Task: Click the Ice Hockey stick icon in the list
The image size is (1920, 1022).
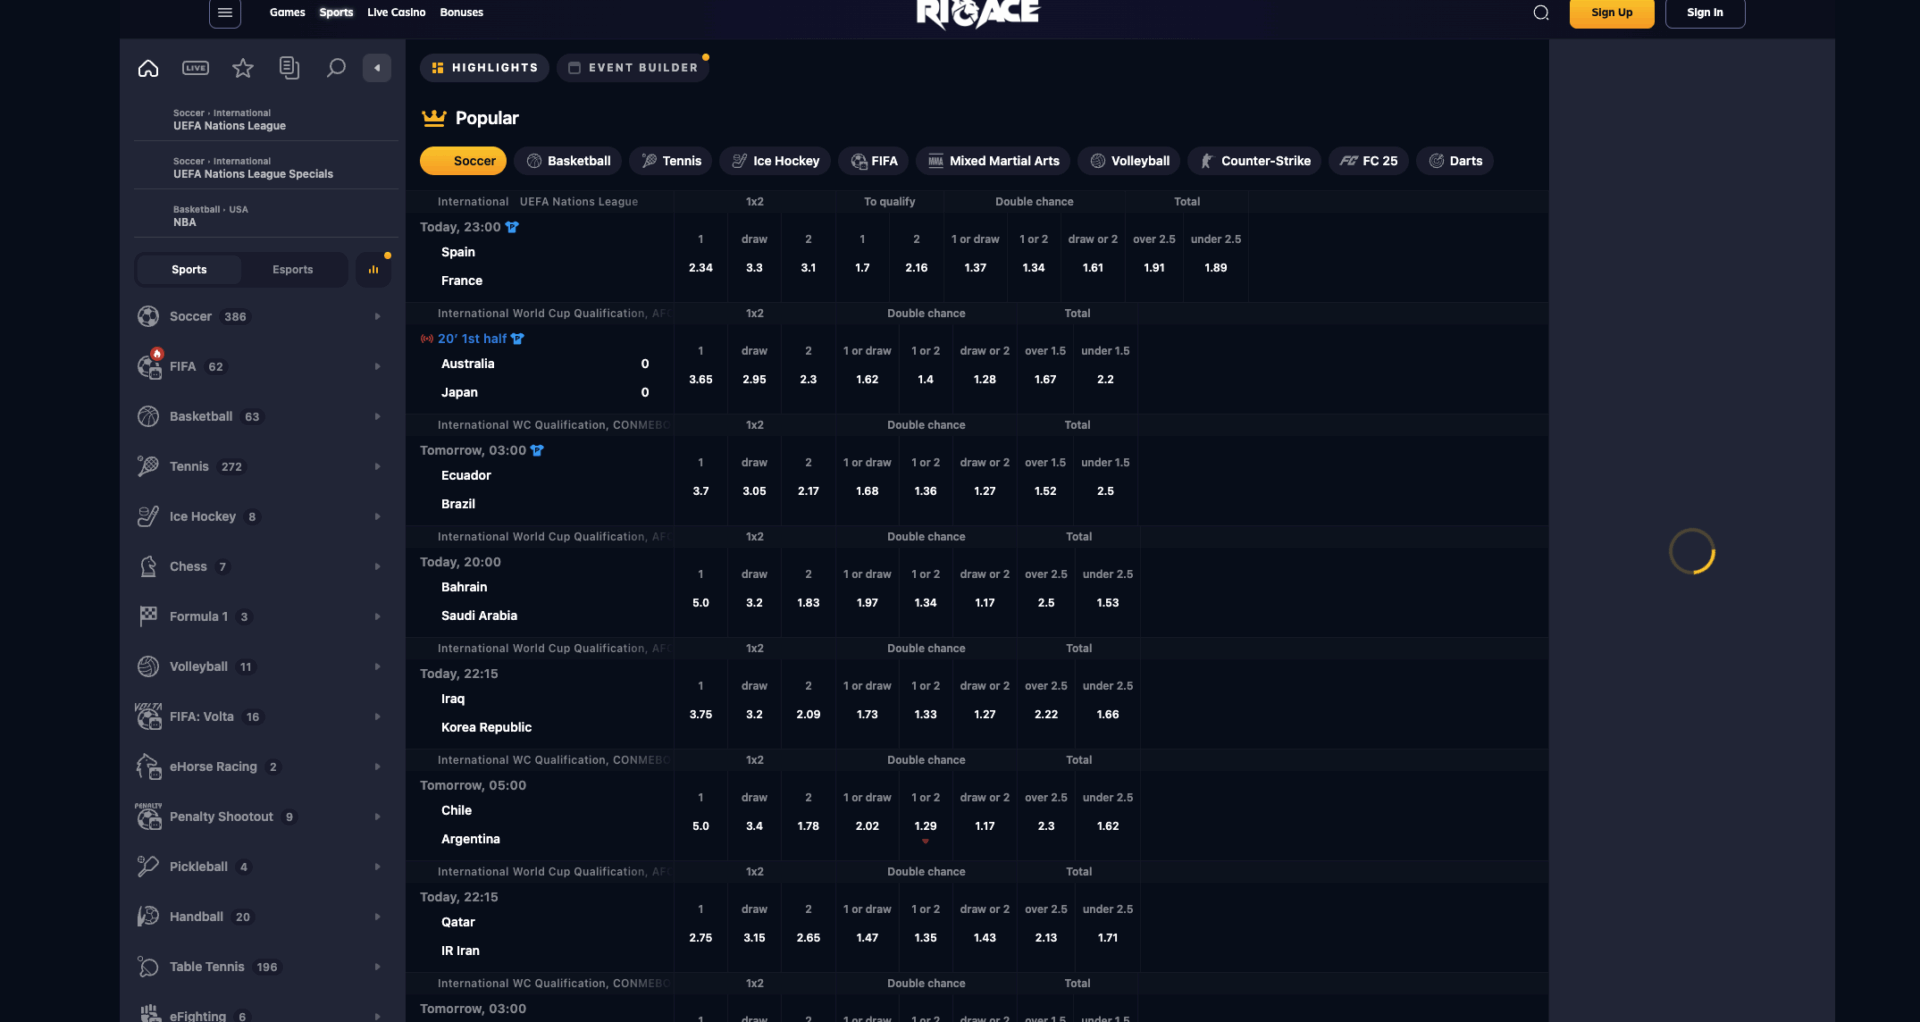Action: 148,516
